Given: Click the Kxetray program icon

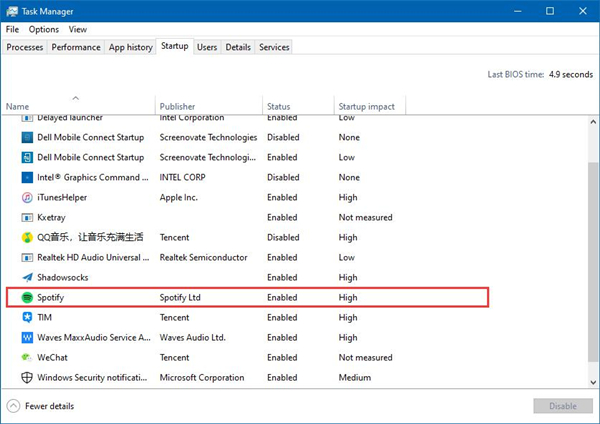Looking at the screenshot, I should [x=27, y=217].
